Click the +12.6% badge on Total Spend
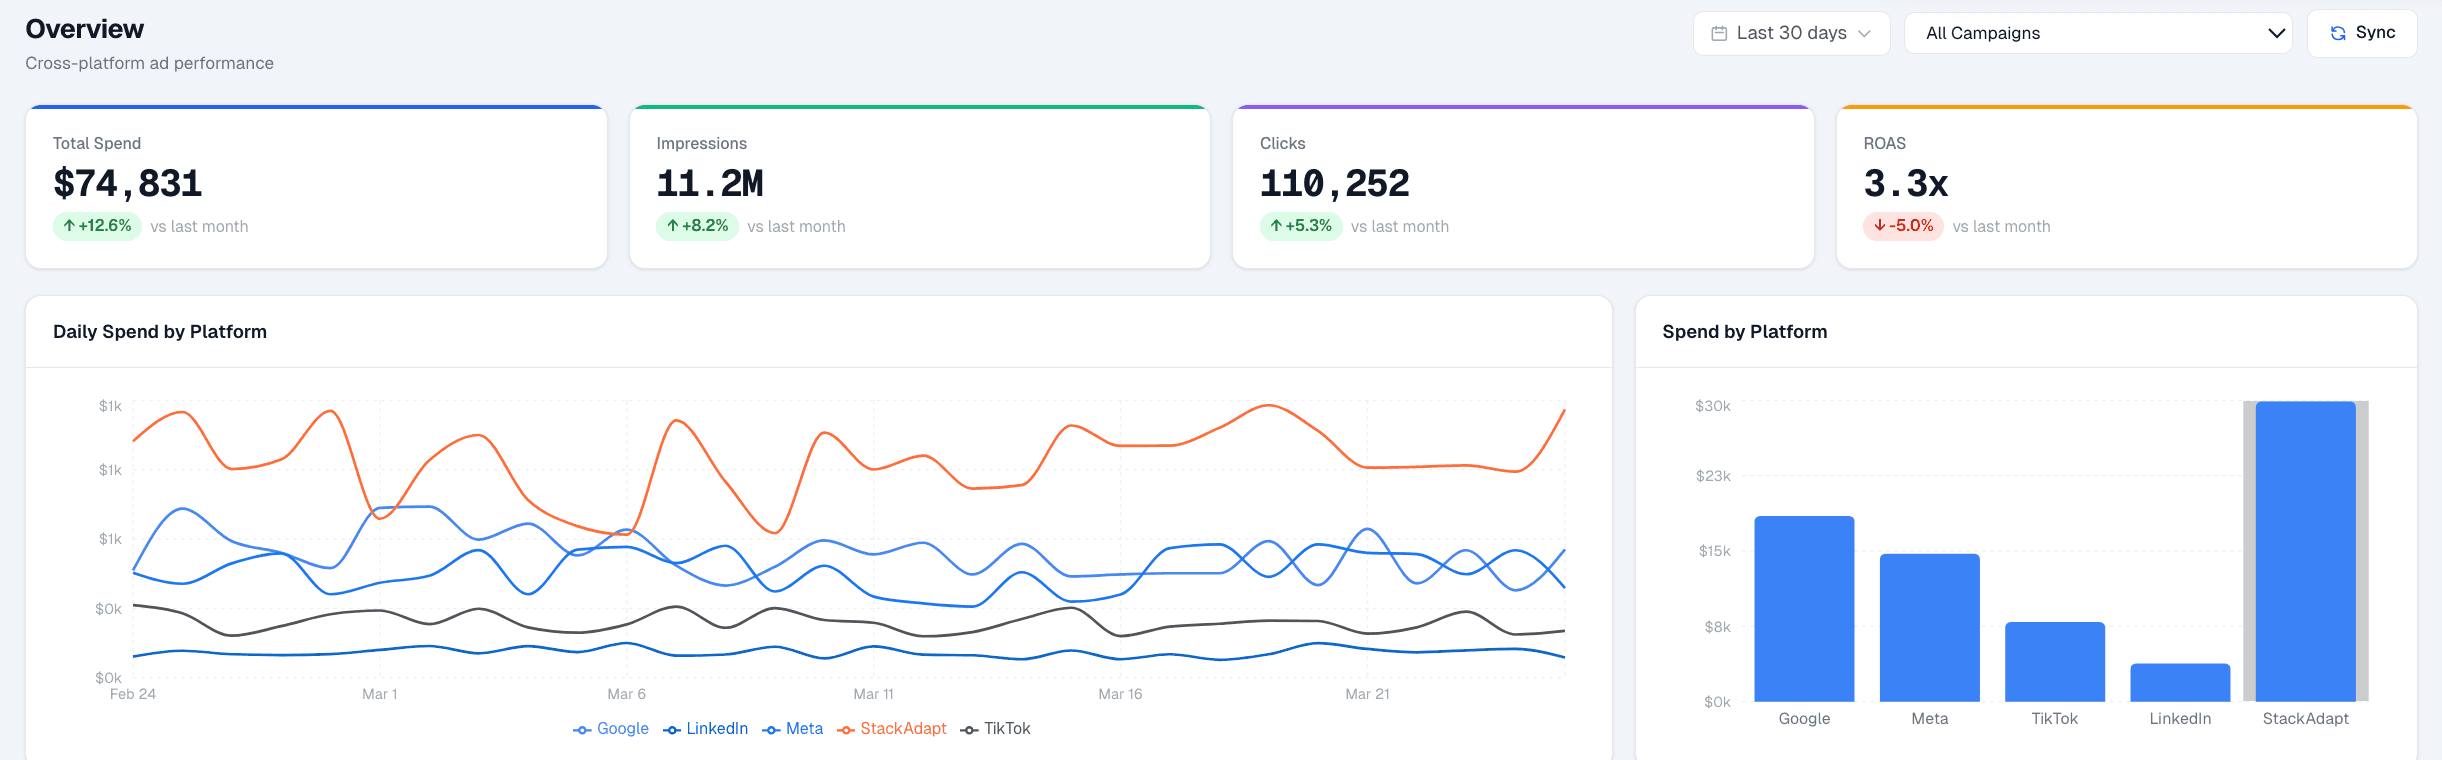 pos(97,226)
